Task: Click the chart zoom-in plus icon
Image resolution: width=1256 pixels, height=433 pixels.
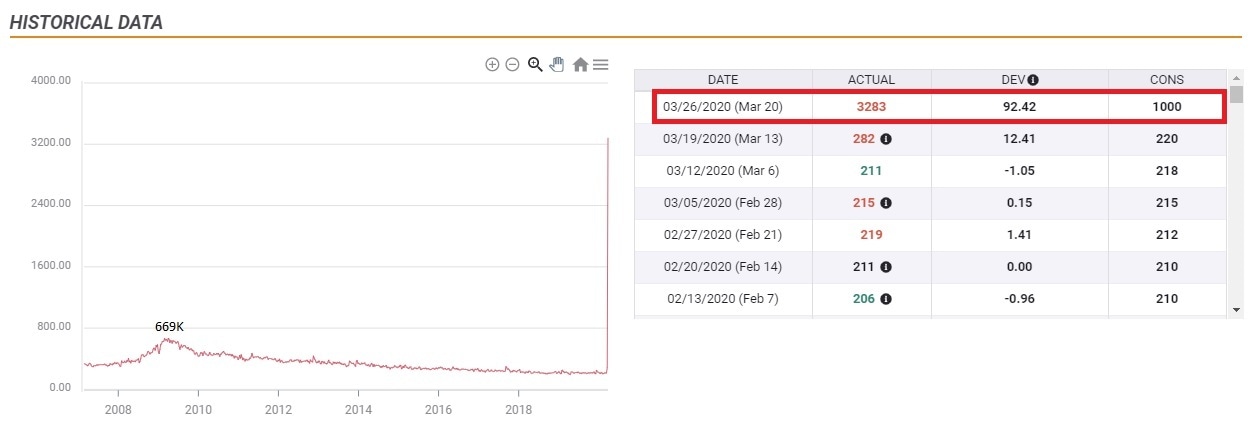Action: [x=492, y=65]
